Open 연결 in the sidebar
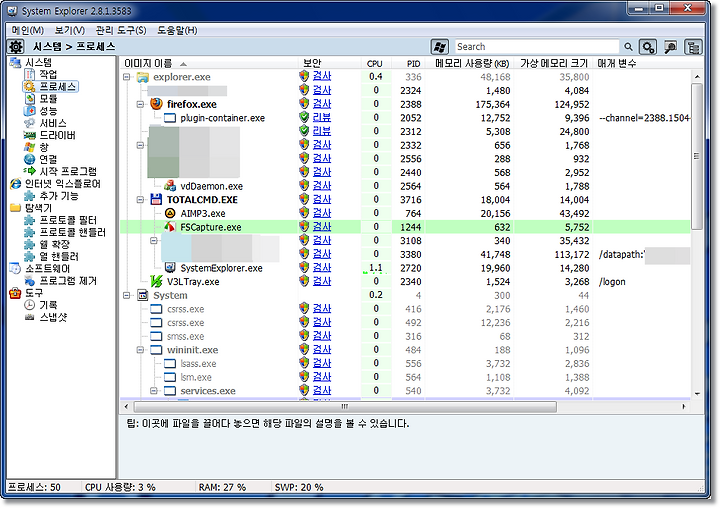This screenshot has width=720, height=508. click(48, 159)
